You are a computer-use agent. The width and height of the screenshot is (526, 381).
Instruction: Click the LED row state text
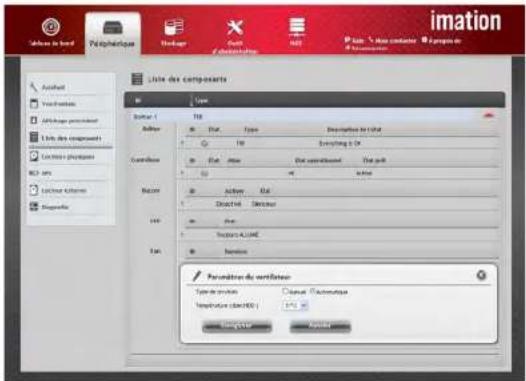tap(238, 235)
